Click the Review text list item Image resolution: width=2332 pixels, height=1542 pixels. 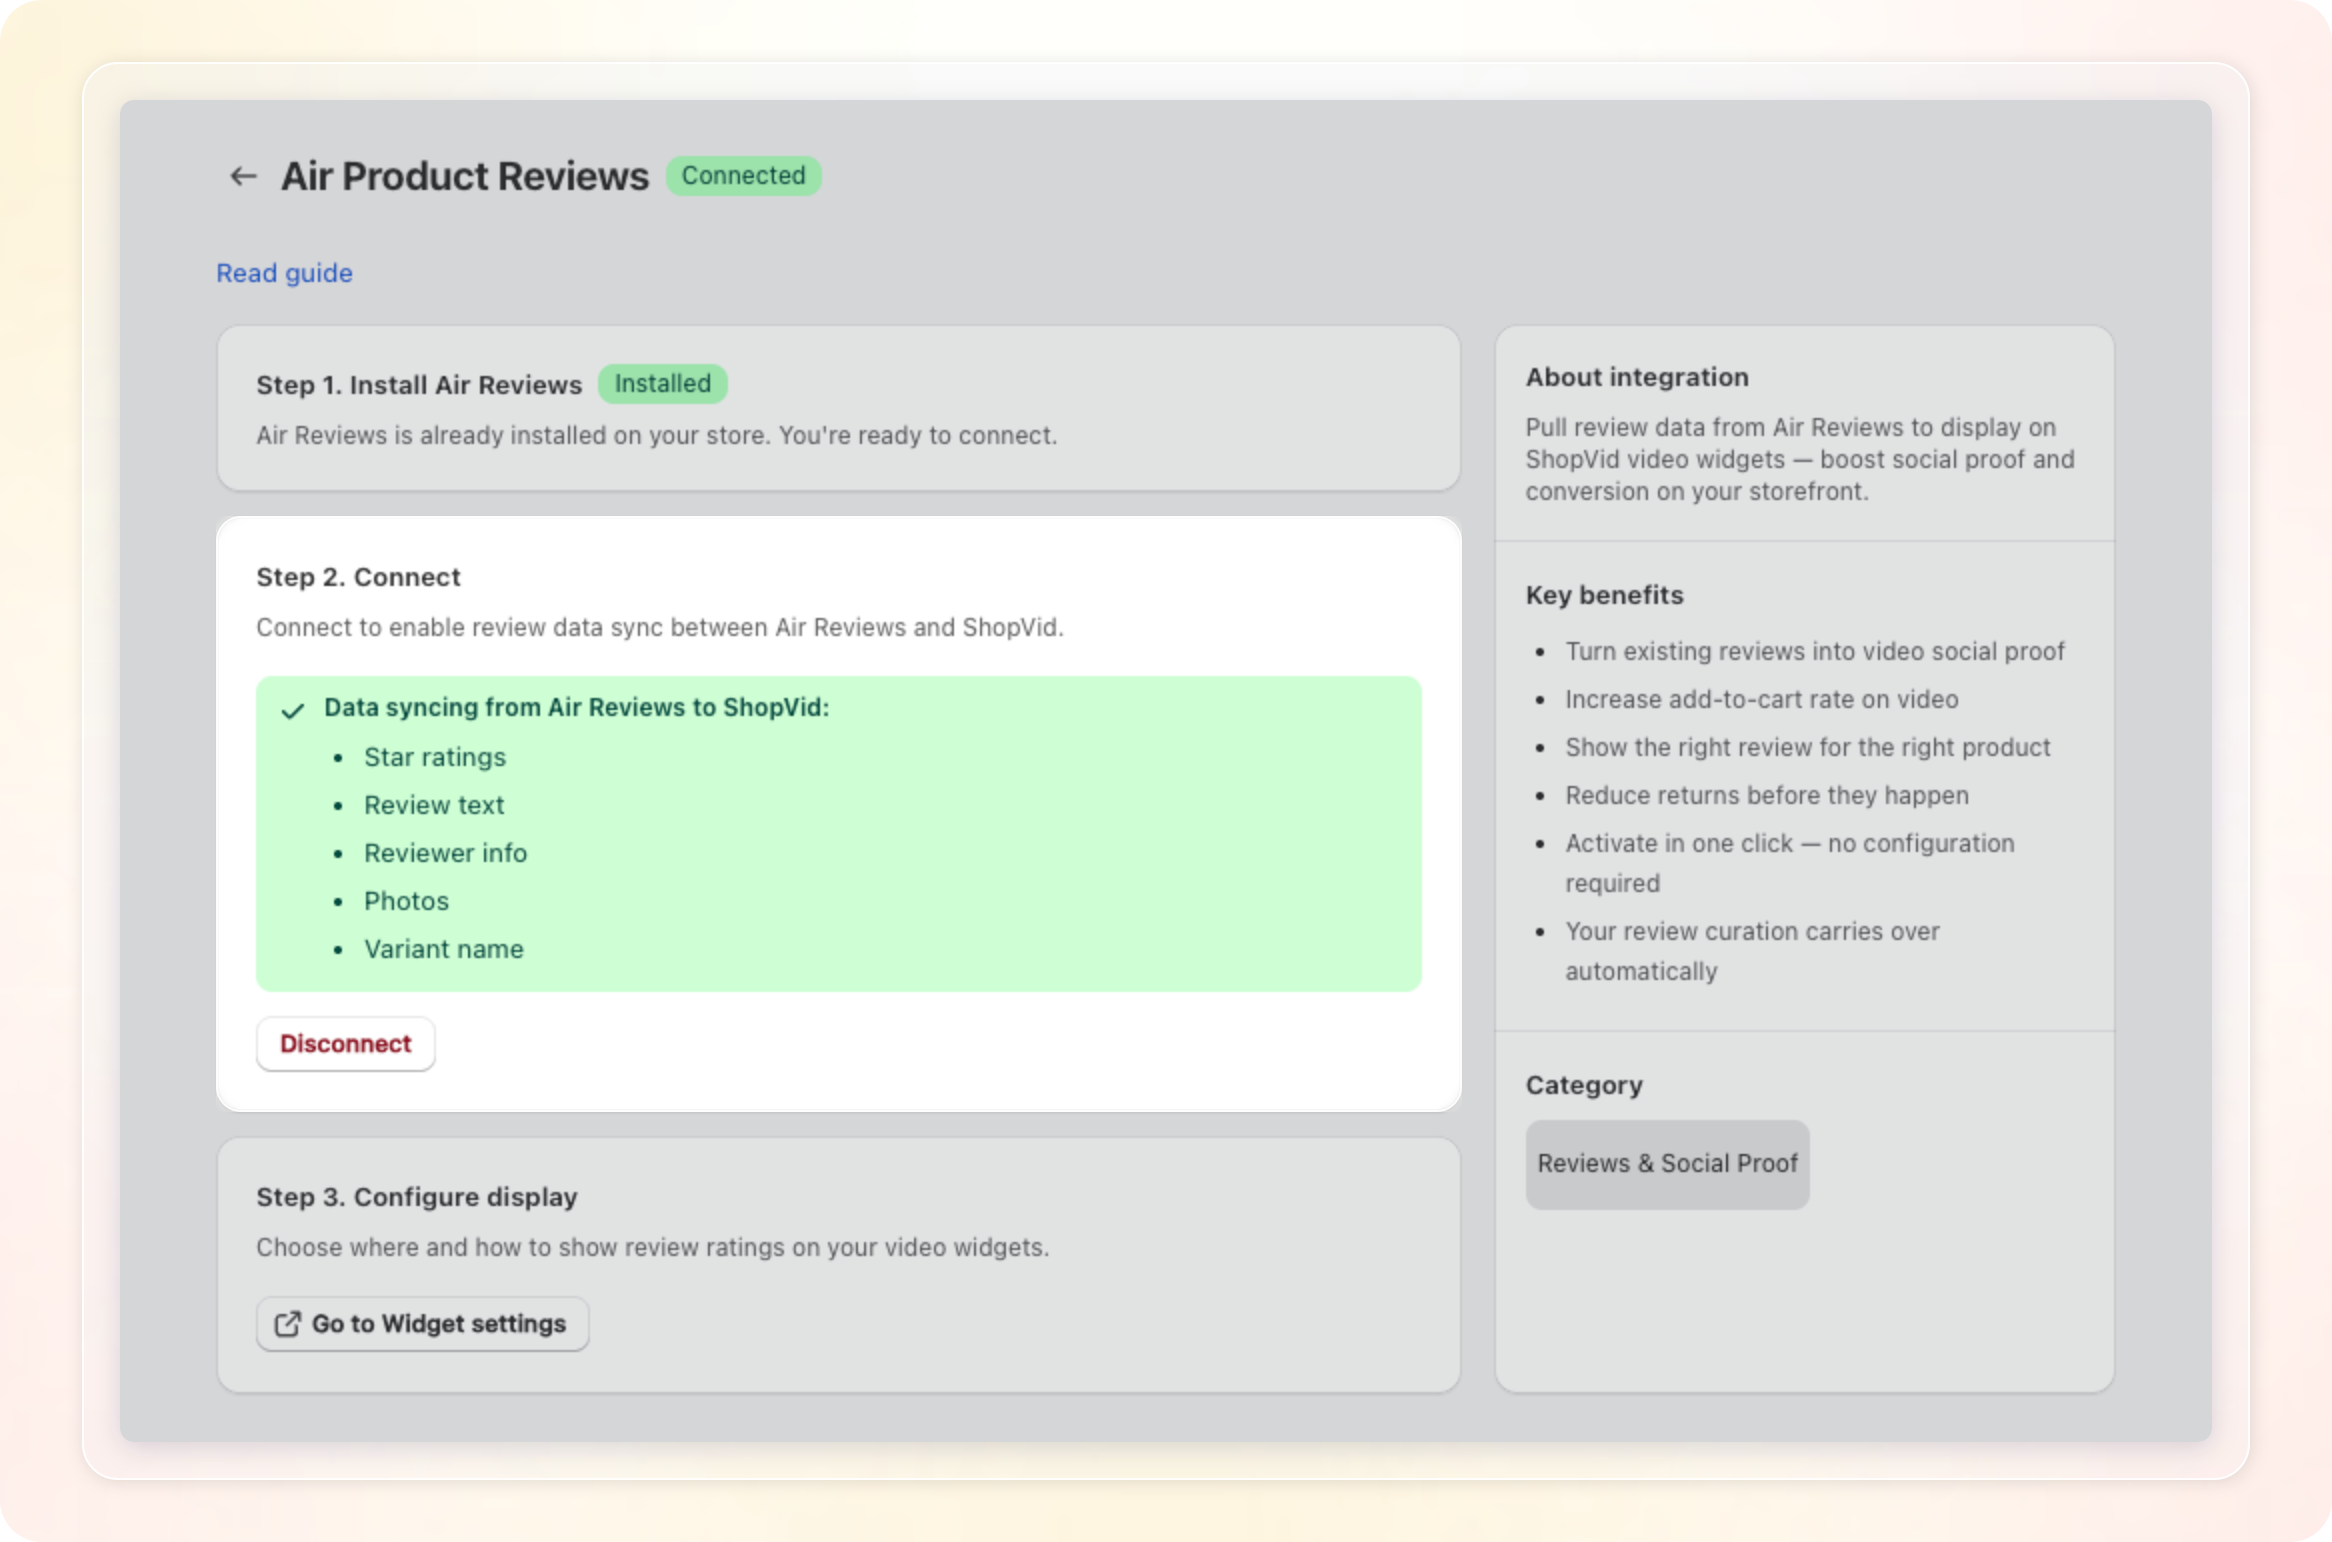tap(434, 805)
